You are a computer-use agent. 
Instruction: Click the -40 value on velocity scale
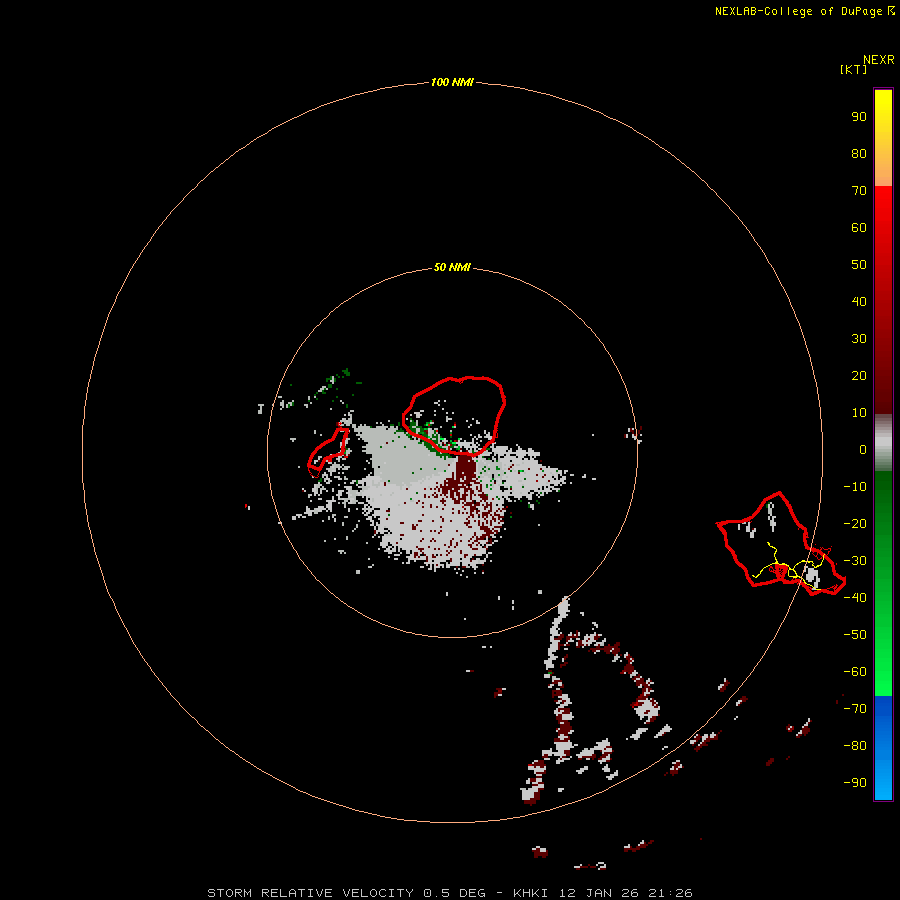(x=855, y=598)
